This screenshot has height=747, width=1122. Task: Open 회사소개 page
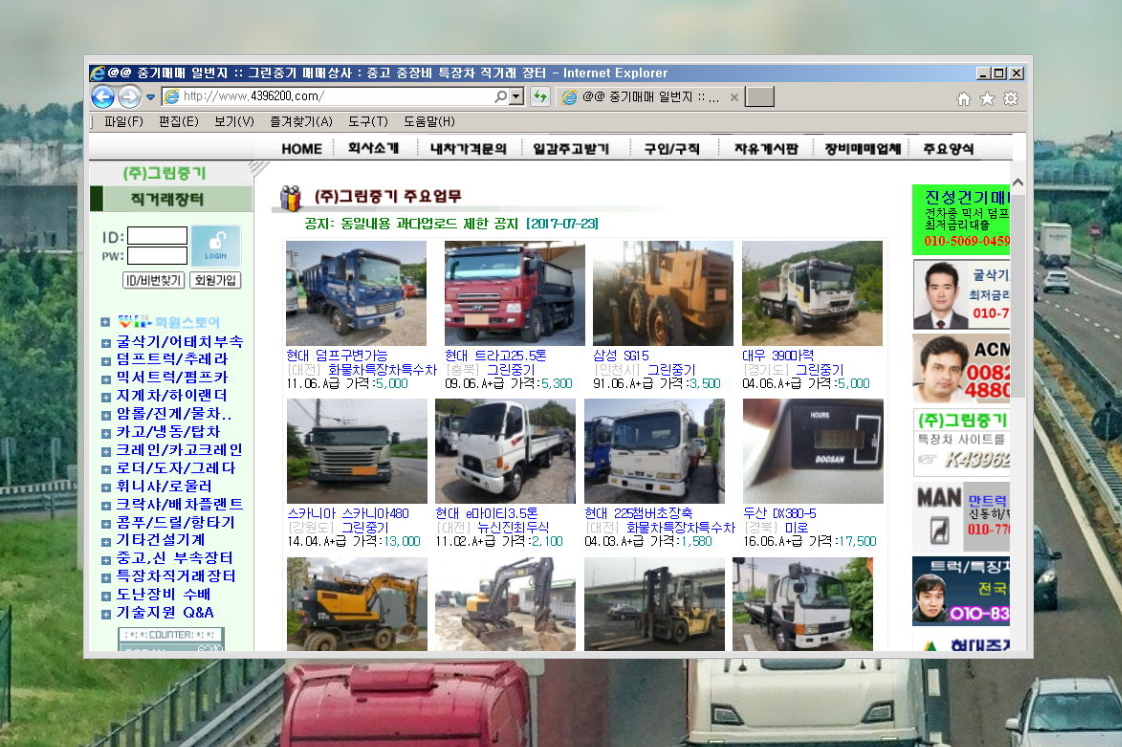pos(373,148)
